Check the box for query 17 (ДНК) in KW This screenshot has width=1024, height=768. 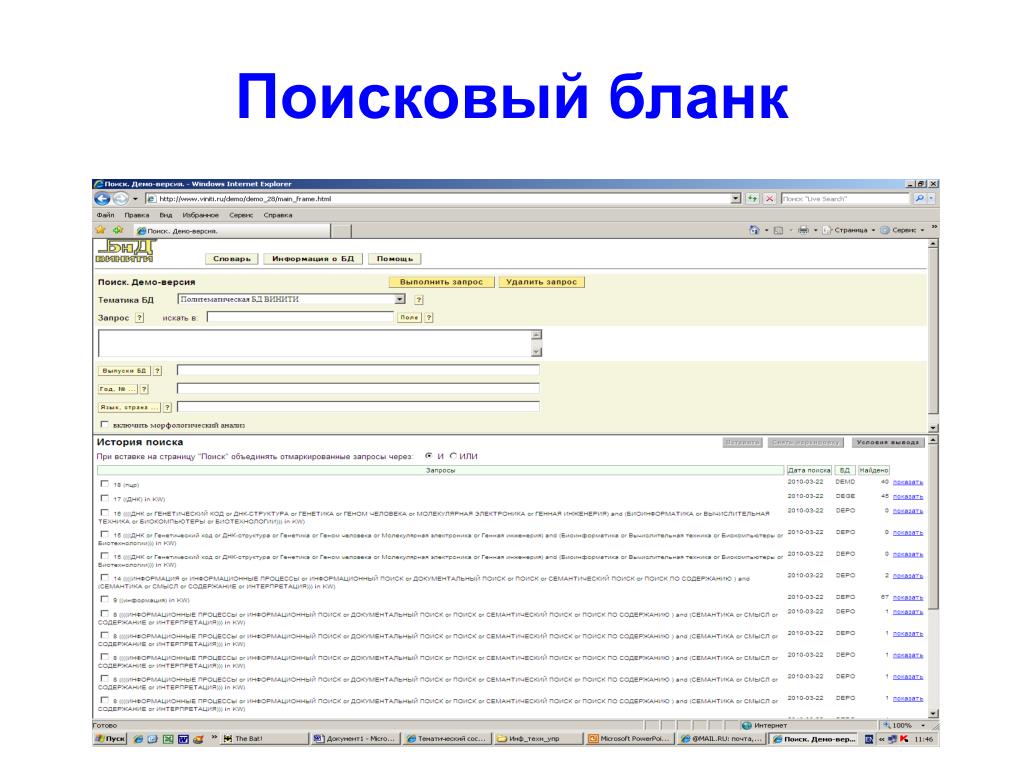(104, 498)
